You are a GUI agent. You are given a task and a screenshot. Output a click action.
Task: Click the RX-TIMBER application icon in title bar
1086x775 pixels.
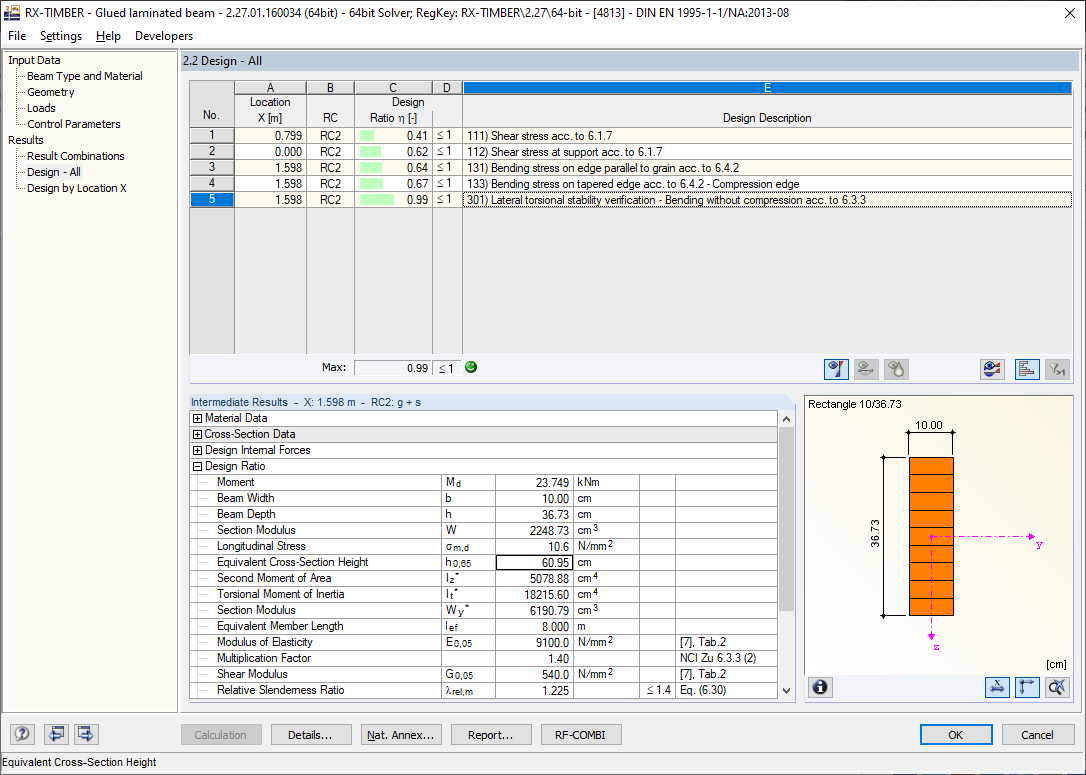(x=12, y=12)
